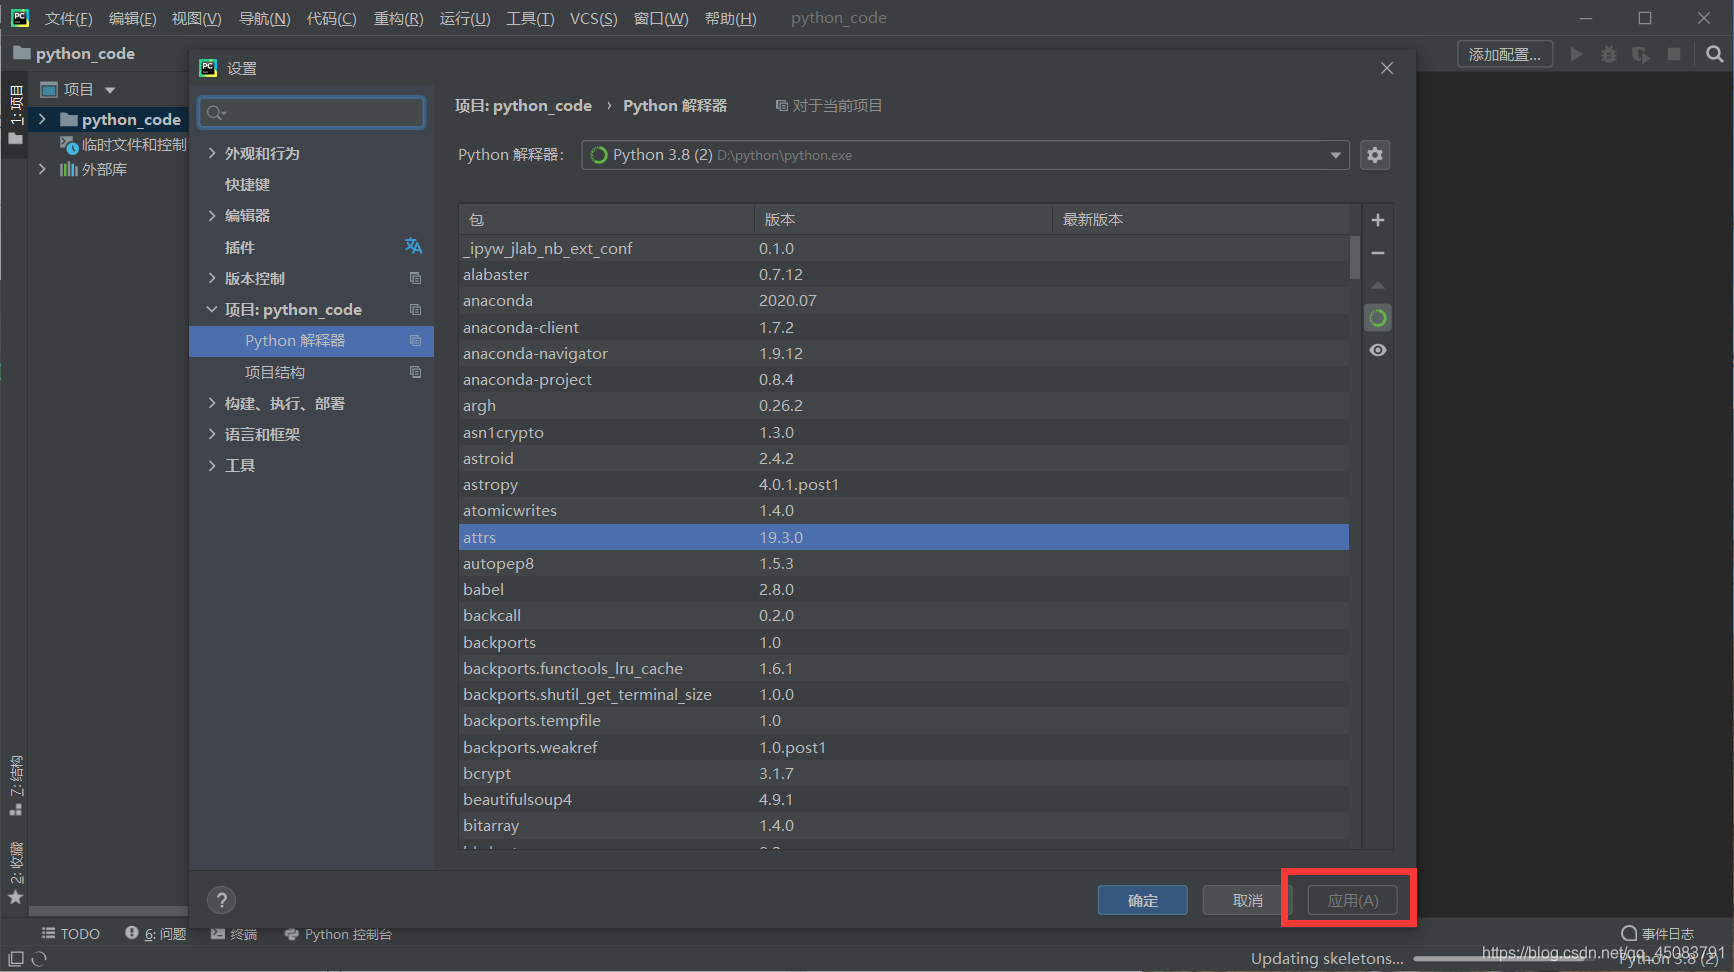
Task: Open the Python 控制台 console tab
Action: pyautogui.click(x=338, y=934)
